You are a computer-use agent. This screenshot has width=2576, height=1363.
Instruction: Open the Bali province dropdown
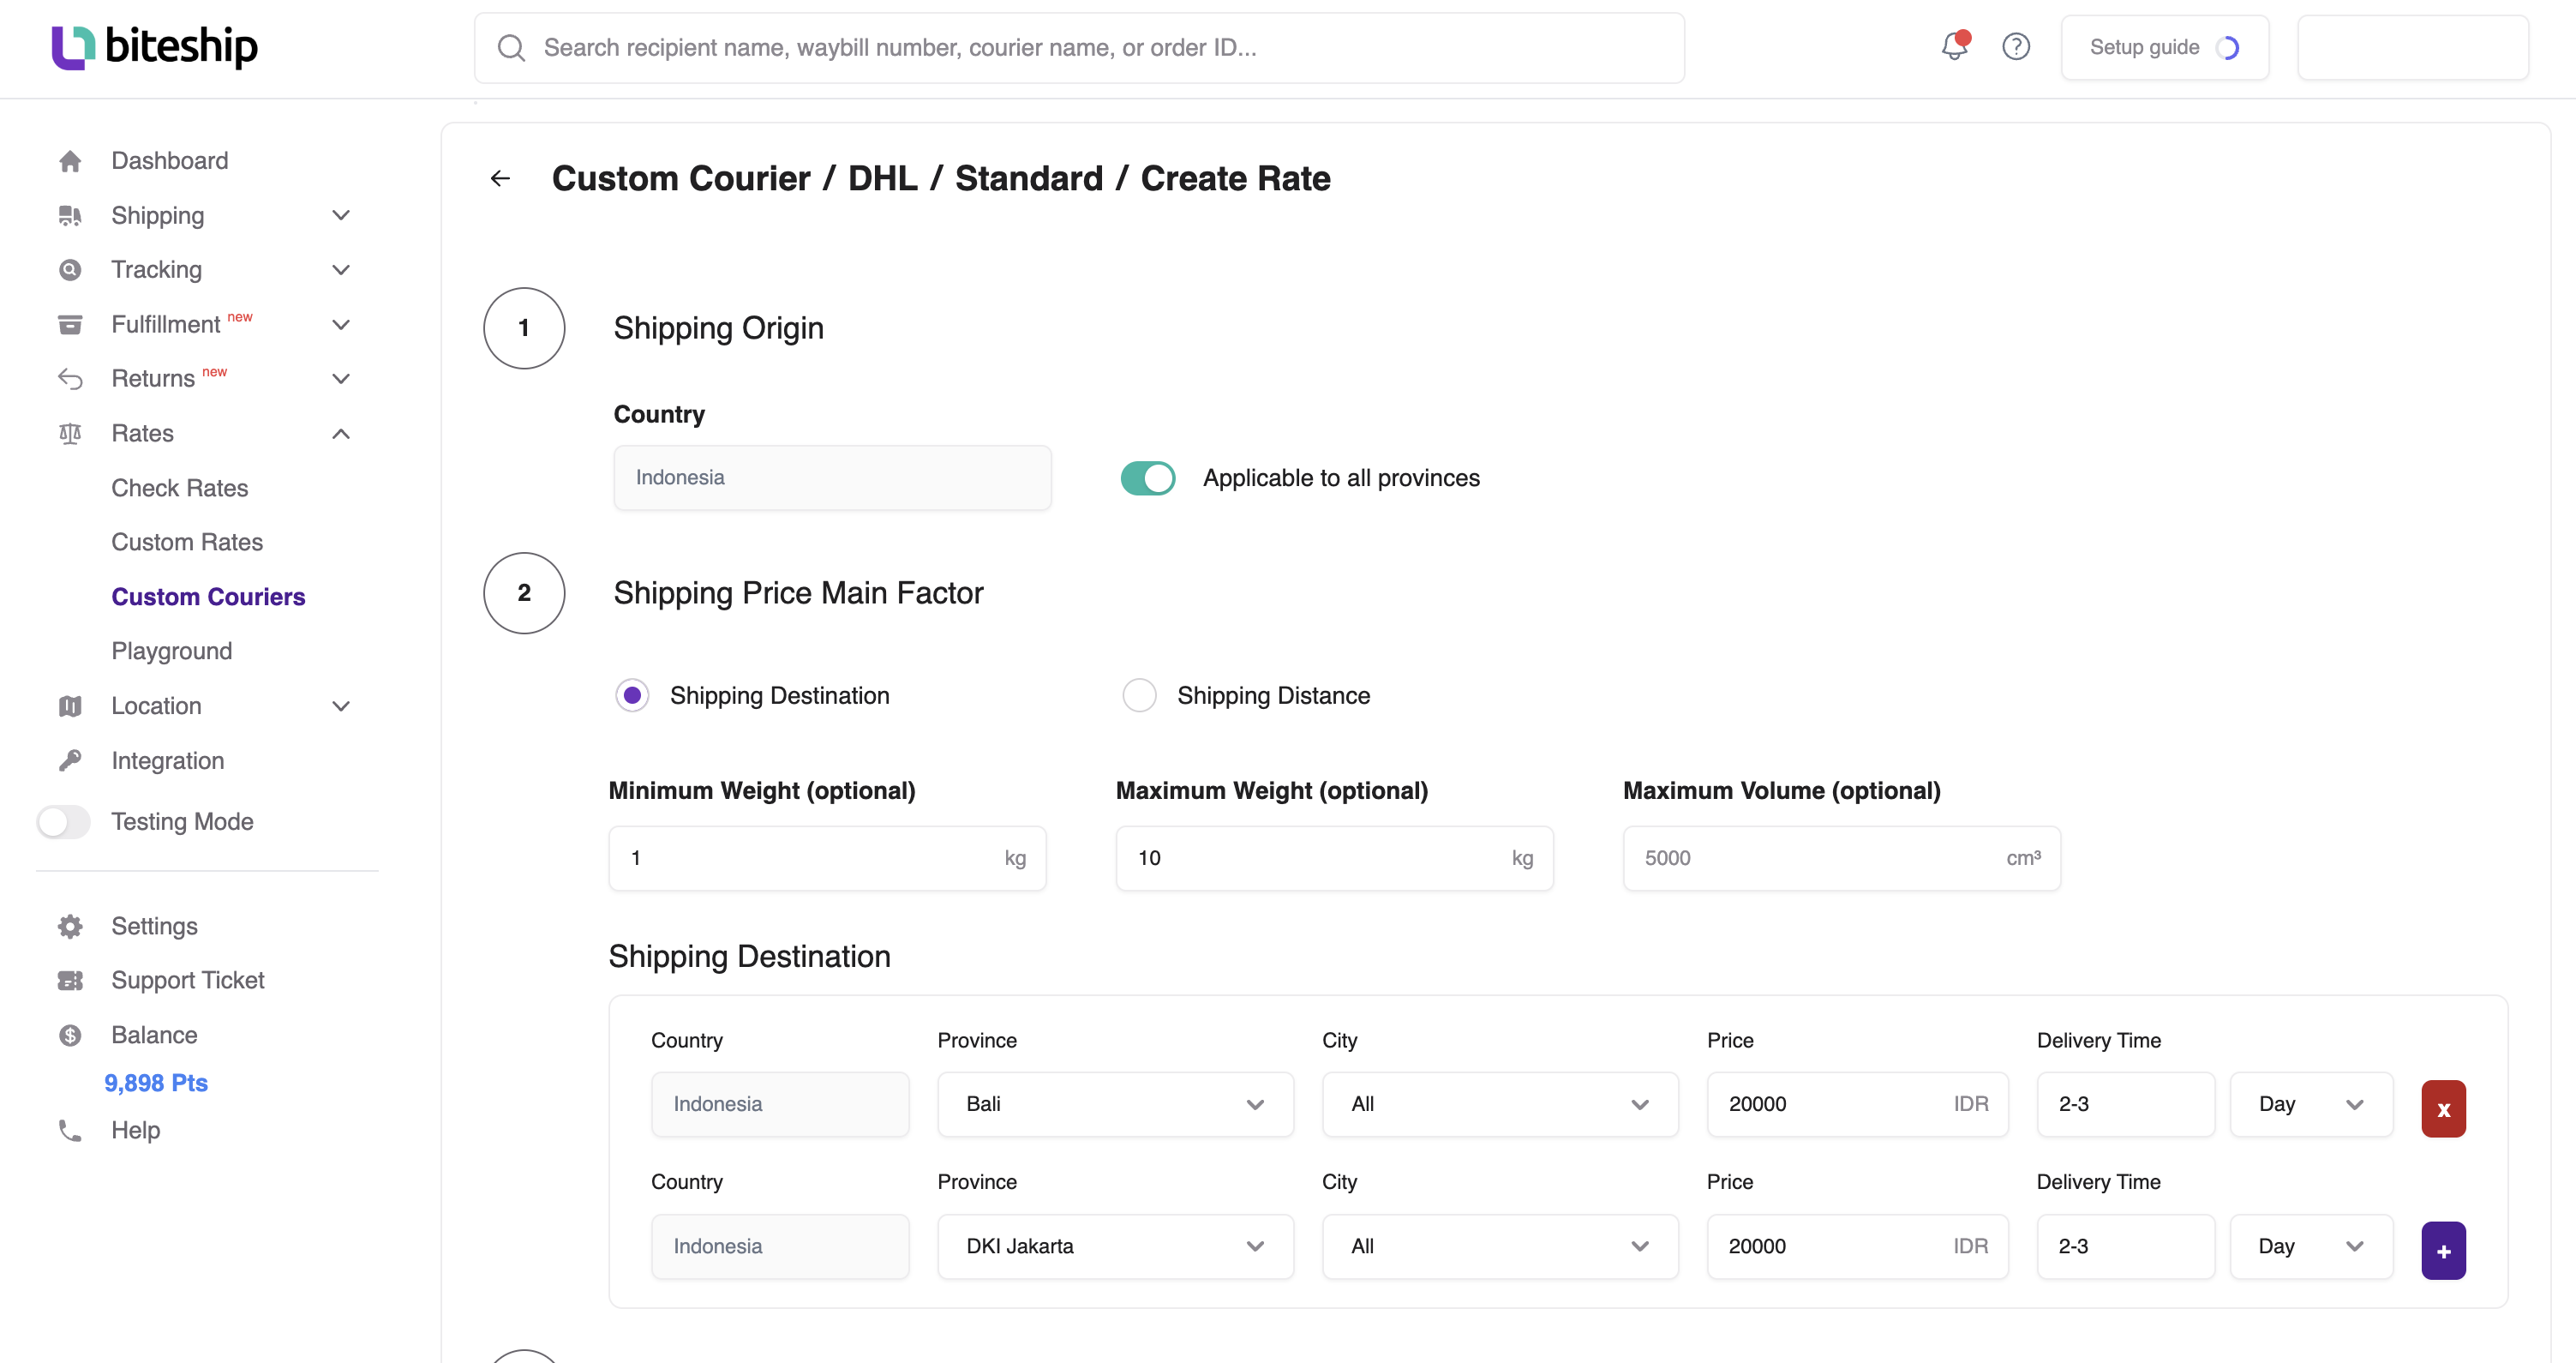click(x=1115, y=1104)
